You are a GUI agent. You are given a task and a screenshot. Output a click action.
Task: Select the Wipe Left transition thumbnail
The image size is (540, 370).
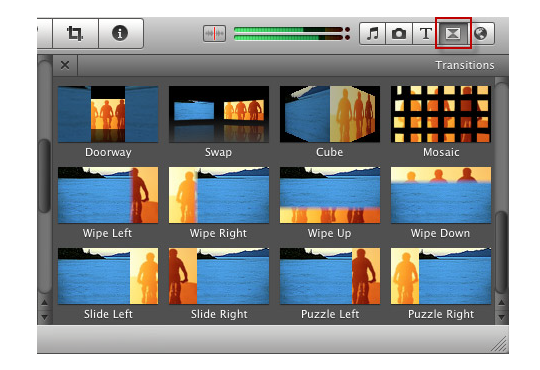point(108,195)
